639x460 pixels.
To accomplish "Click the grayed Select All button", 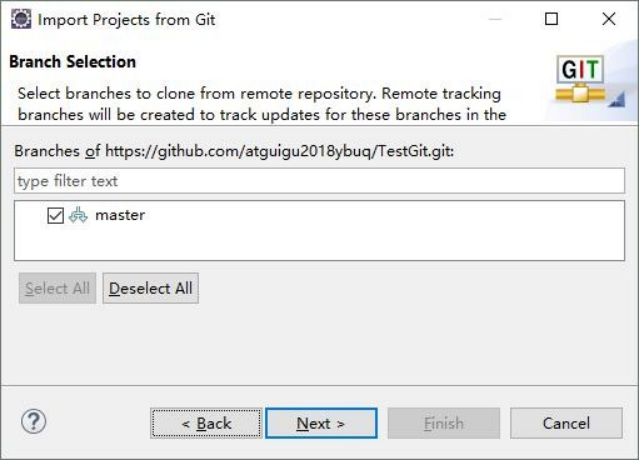I will click(57, 288).
